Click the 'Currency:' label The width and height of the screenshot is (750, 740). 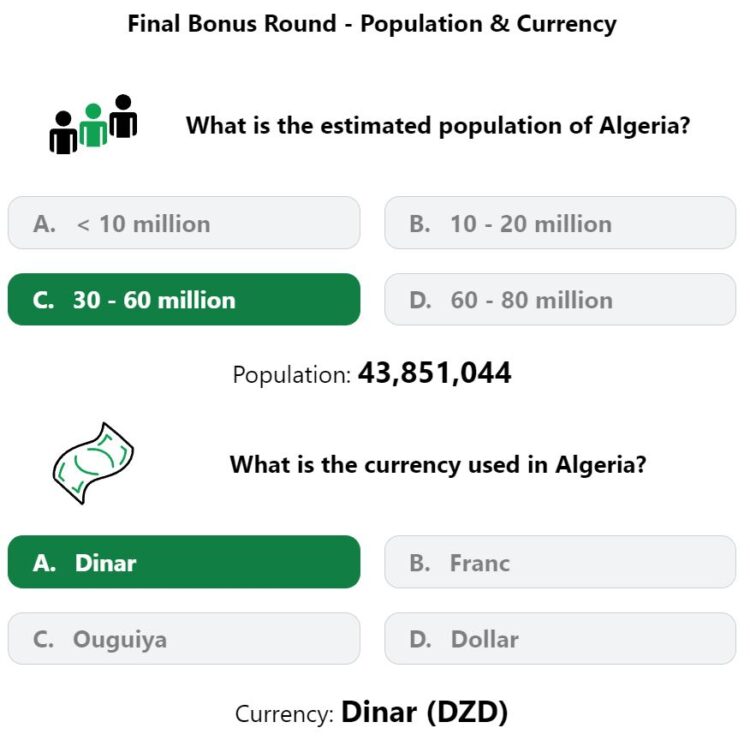[x=284, y=714]
